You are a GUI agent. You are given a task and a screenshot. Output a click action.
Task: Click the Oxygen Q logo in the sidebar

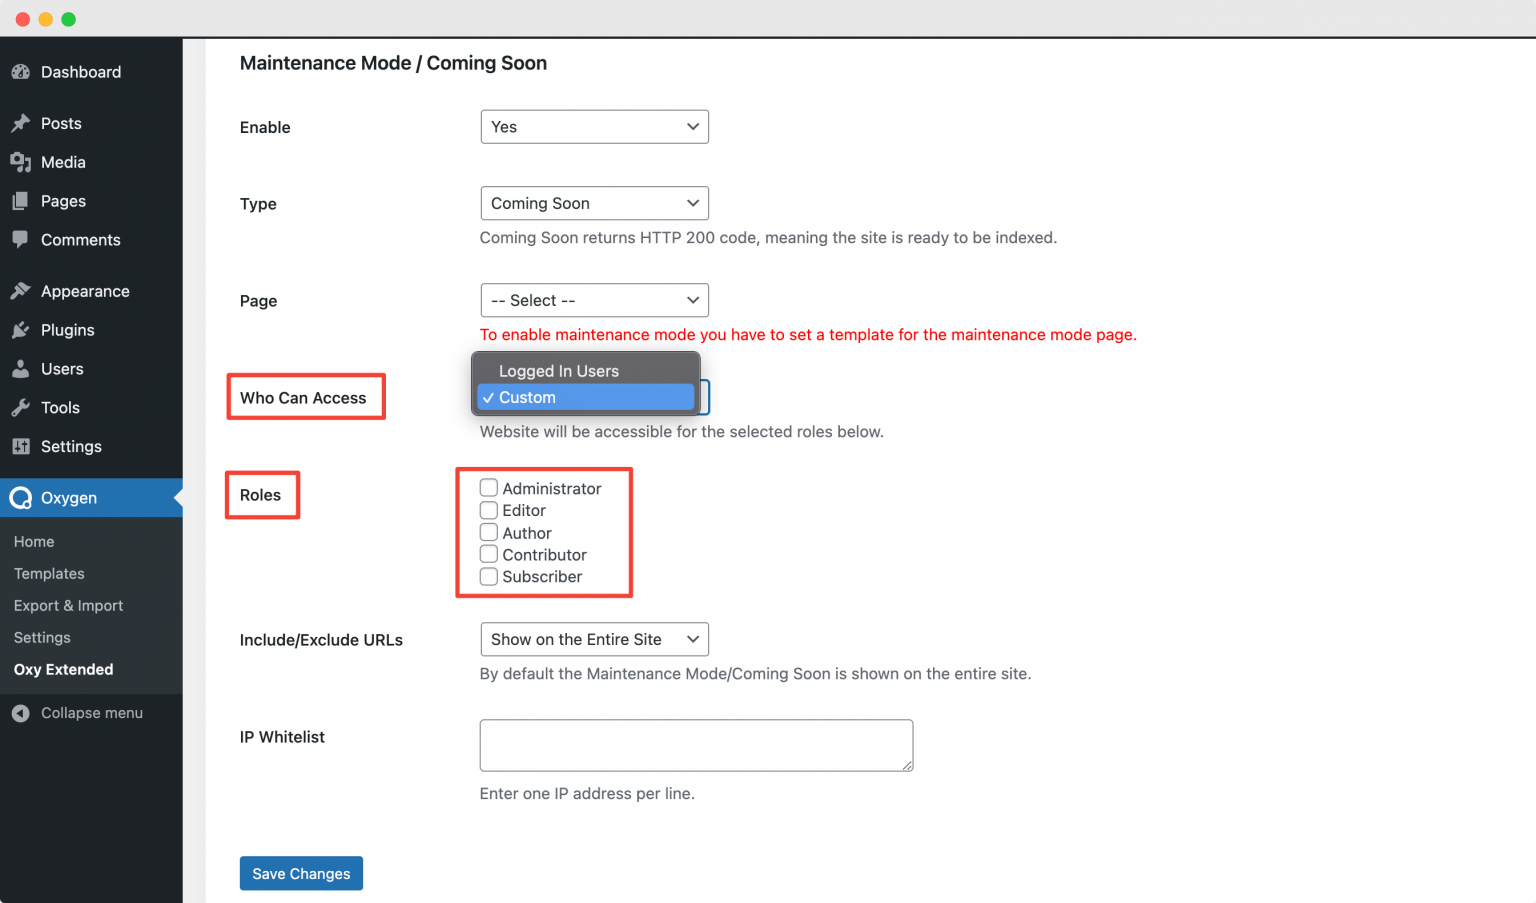click(22, 497)
